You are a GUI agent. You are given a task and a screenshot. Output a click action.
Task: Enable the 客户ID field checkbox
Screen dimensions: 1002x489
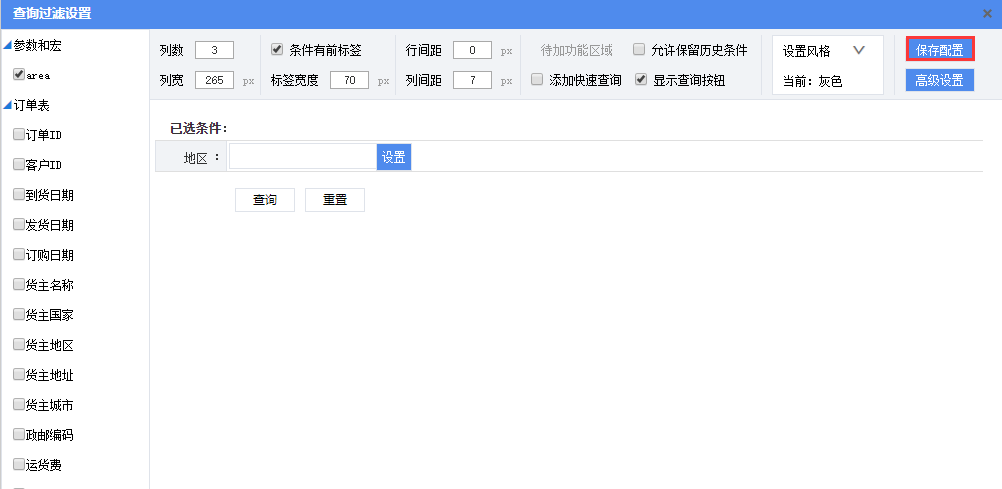[x=19, y=164]
